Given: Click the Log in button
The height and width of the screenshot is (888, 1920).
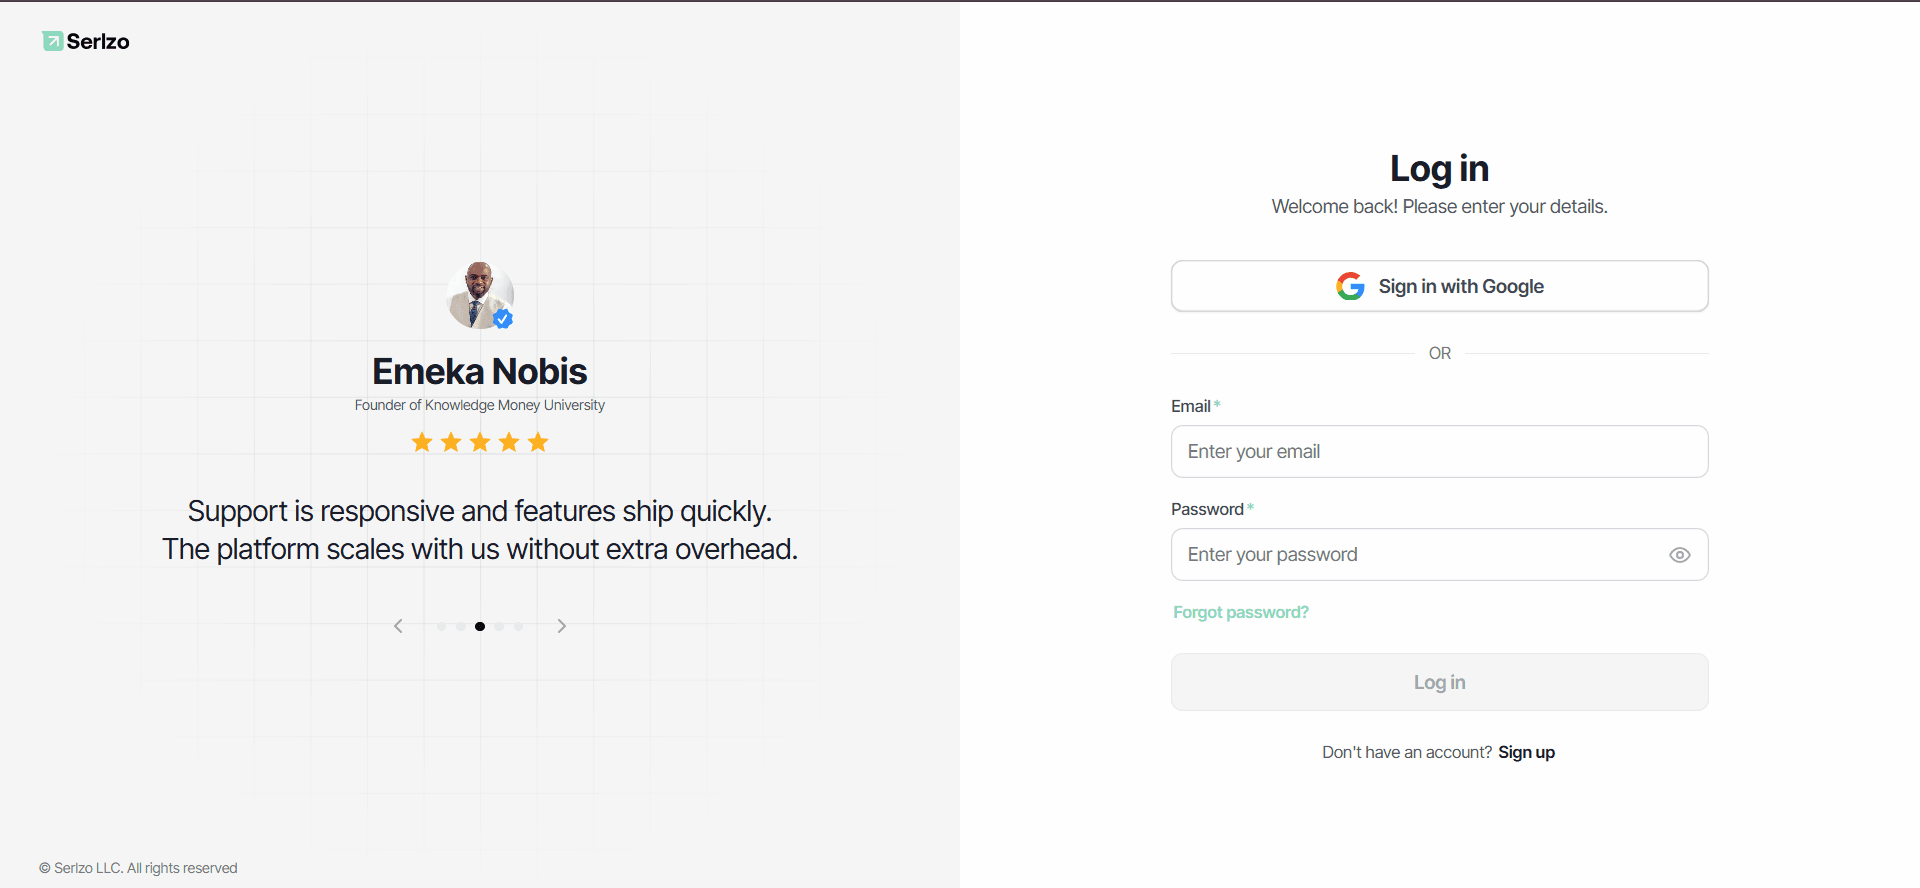Looking at the screenshot, I should [1440, 682].
